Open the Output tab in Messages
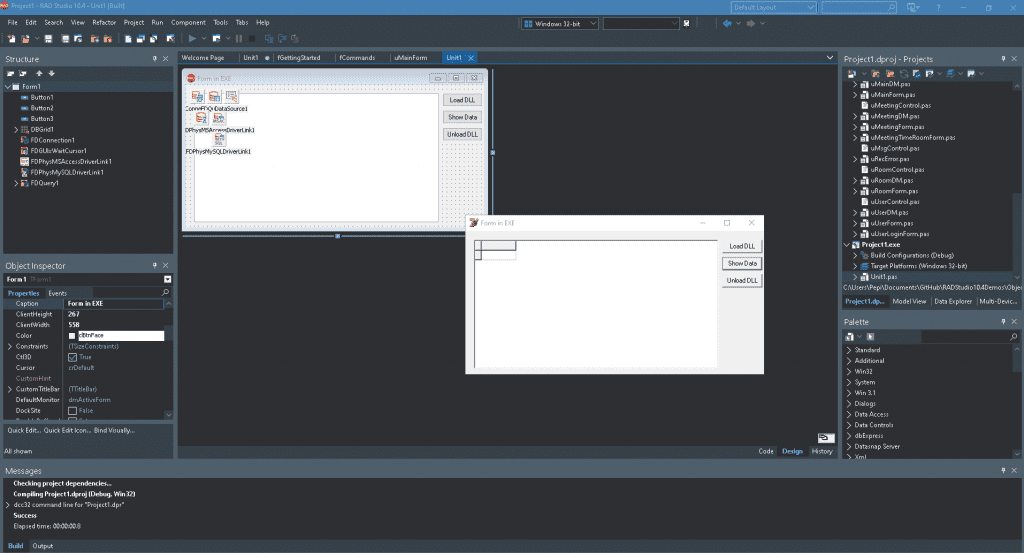The width and height of the screenshot is (1024, 553). click(42, 546)
